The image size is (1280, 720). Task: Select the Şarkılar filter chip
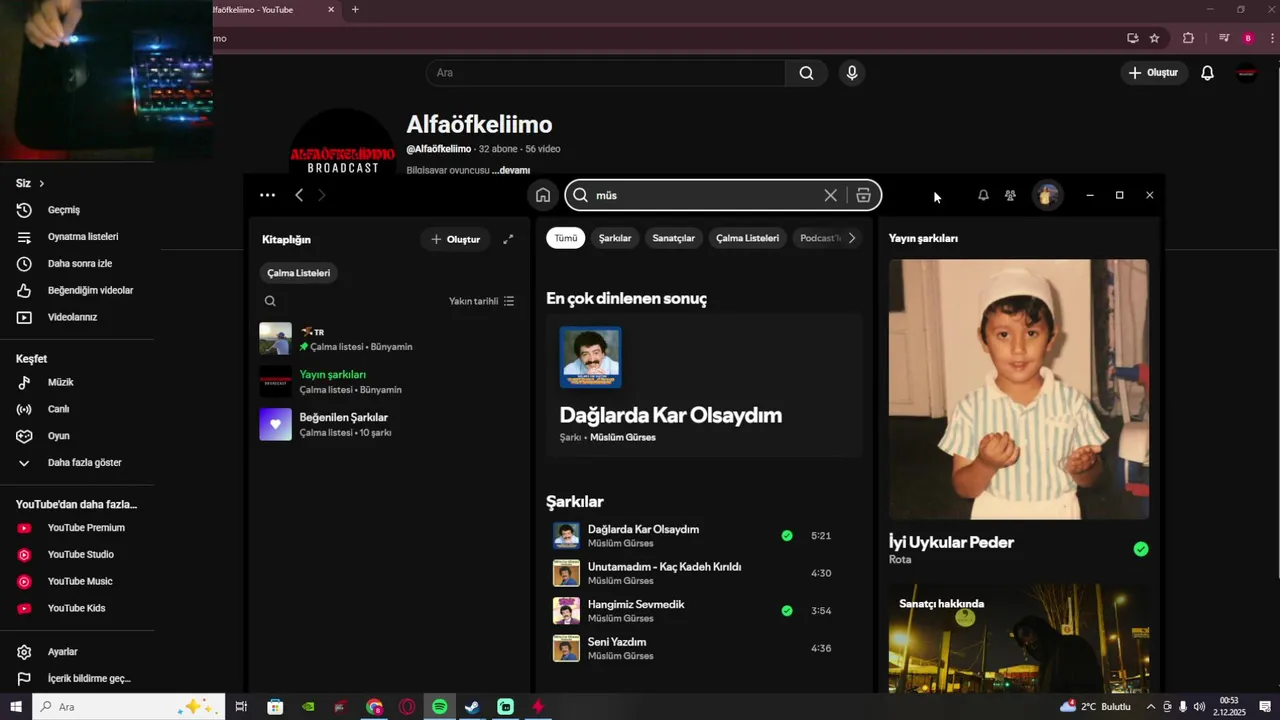pyautogui.click(x=615, y=238)
